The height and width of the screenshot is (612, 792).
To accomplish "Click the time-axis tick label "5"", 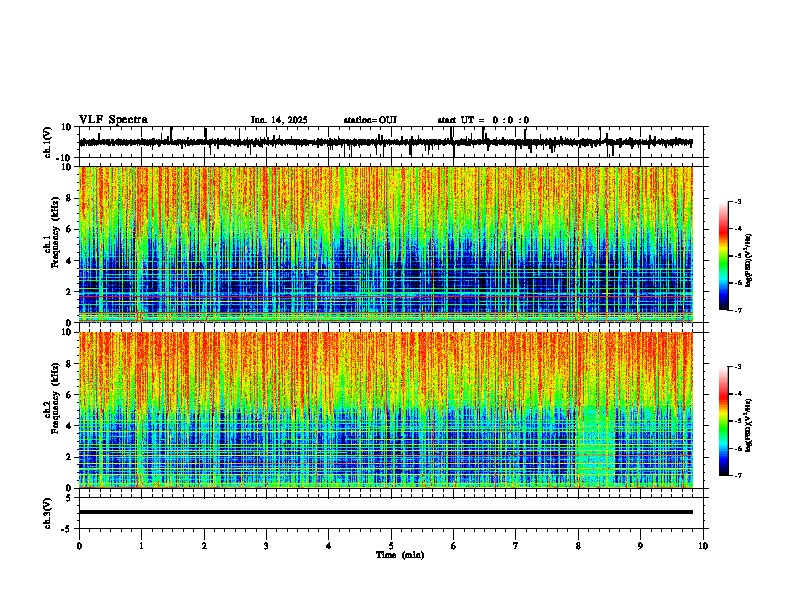I will (391, 546).
